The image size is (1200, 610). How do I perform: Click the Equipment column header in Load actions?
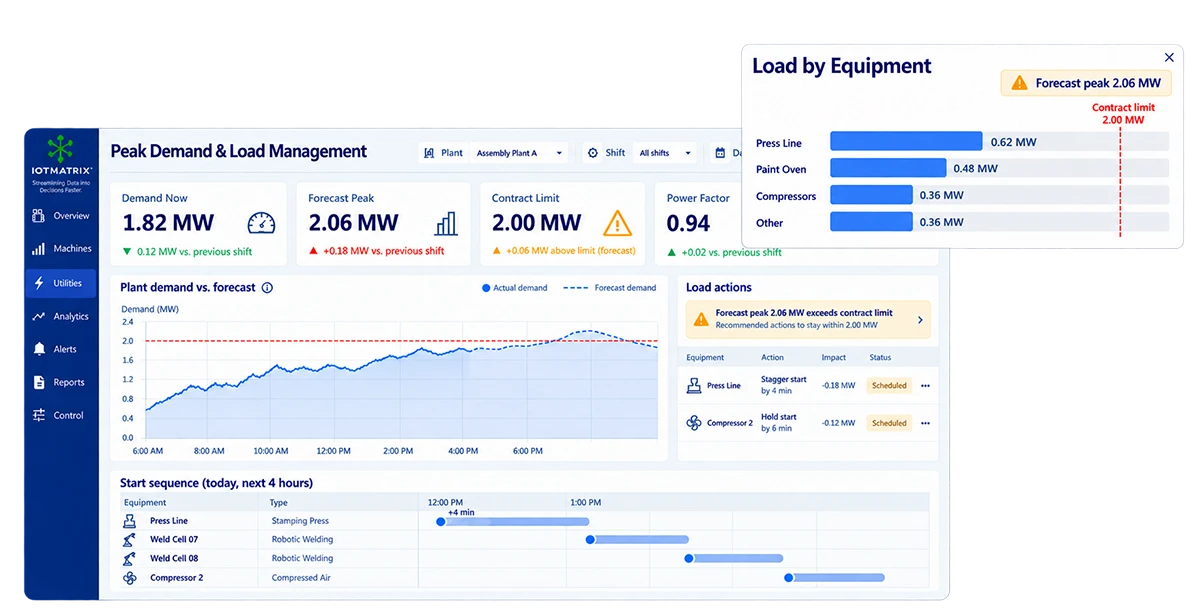(x=706, y=357)
